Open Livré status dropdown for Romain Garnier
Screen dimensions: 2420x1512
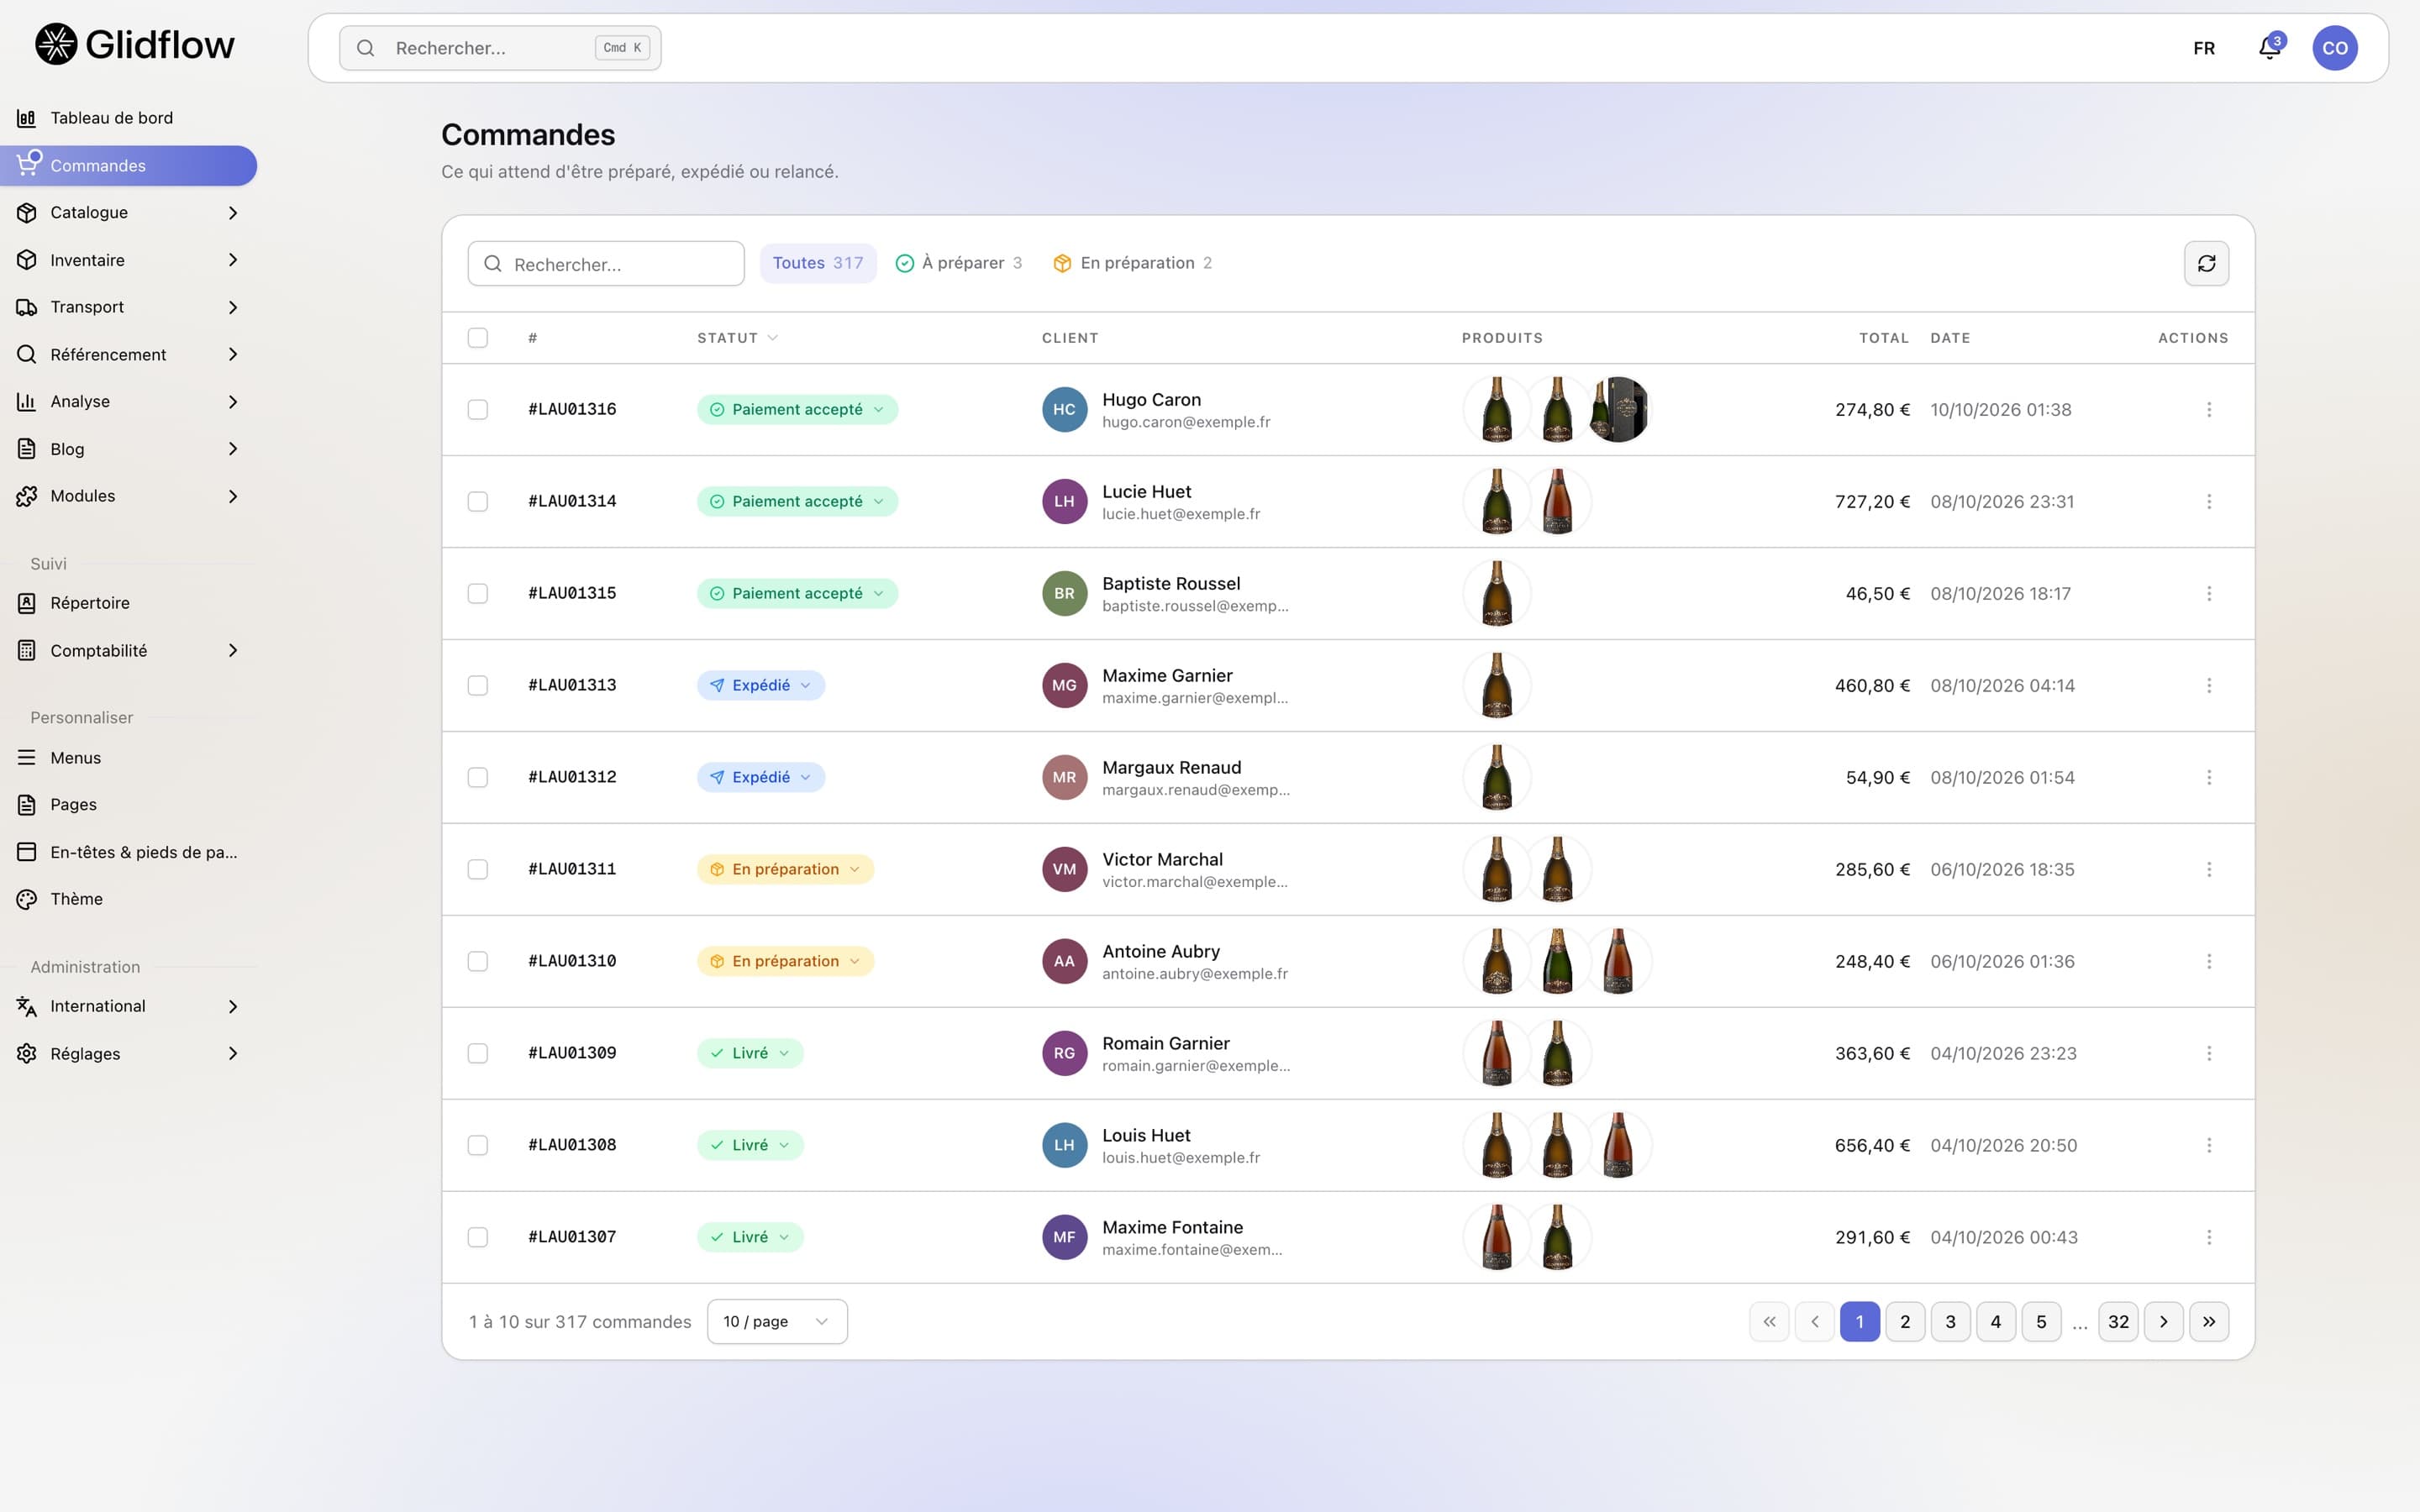750,1053
